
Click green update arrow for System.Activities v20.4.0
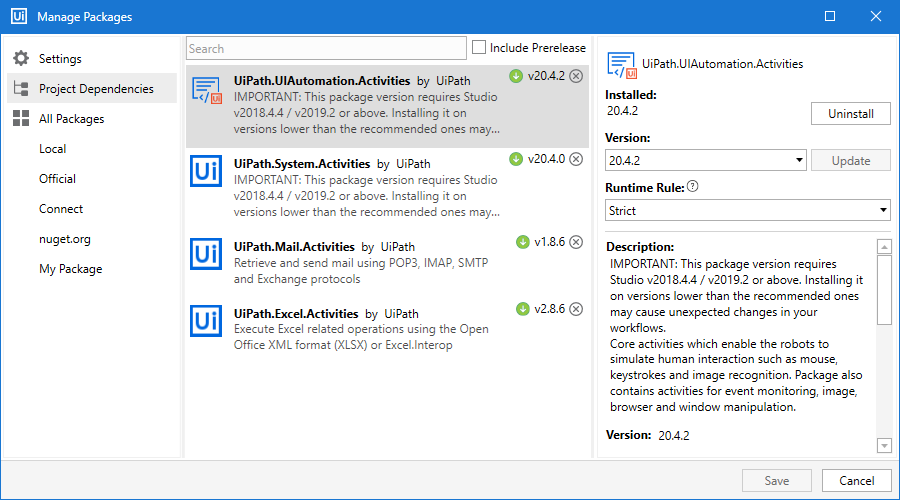pos(516,159)
